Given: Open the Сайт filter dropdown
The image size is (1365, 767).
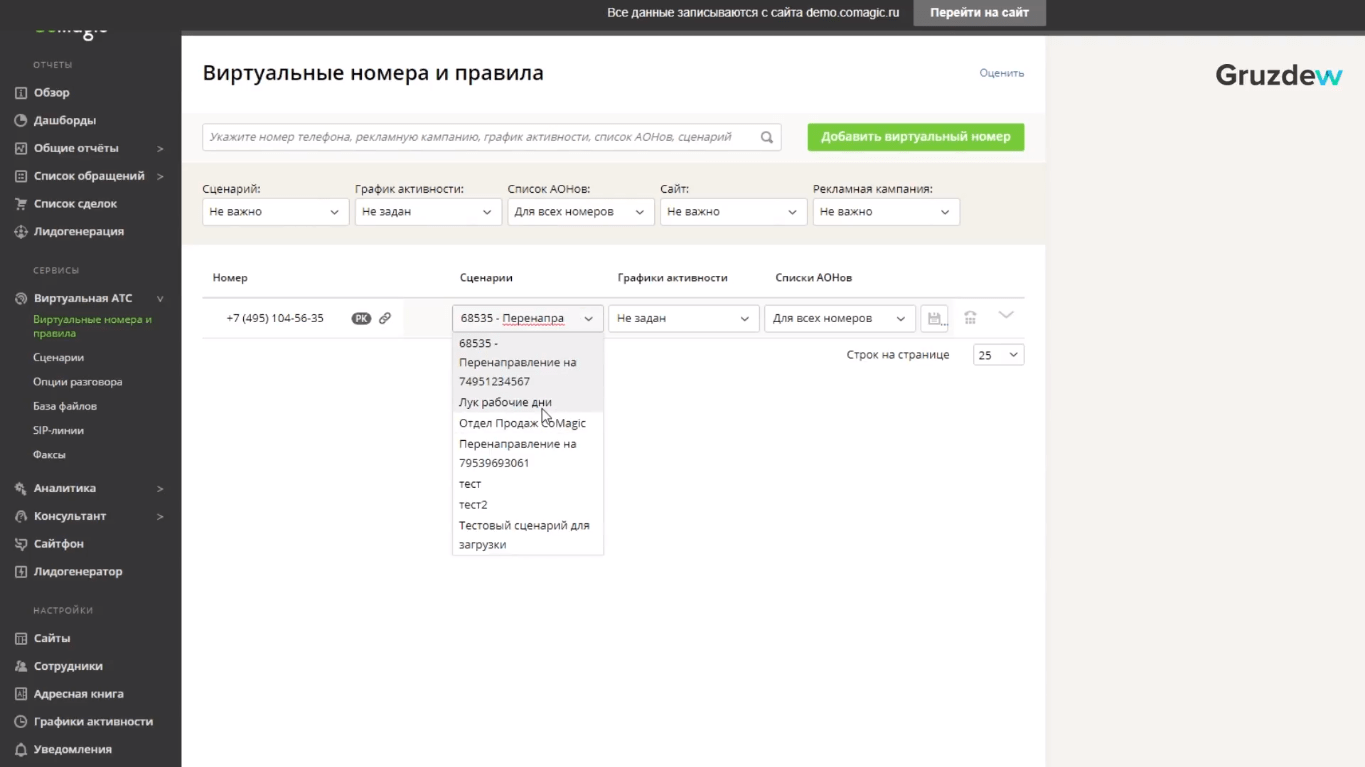Looking at the screenshot, I should pos(733,212).
